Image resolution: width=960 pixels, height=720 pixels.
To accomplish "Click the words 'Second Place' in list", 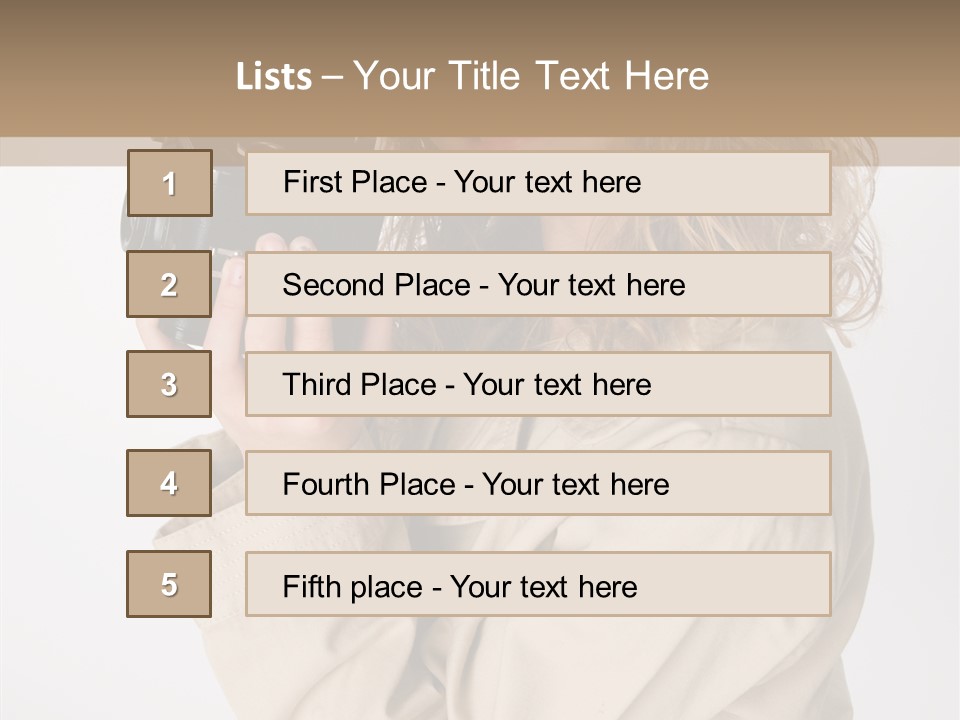I will tap(377, 285).
